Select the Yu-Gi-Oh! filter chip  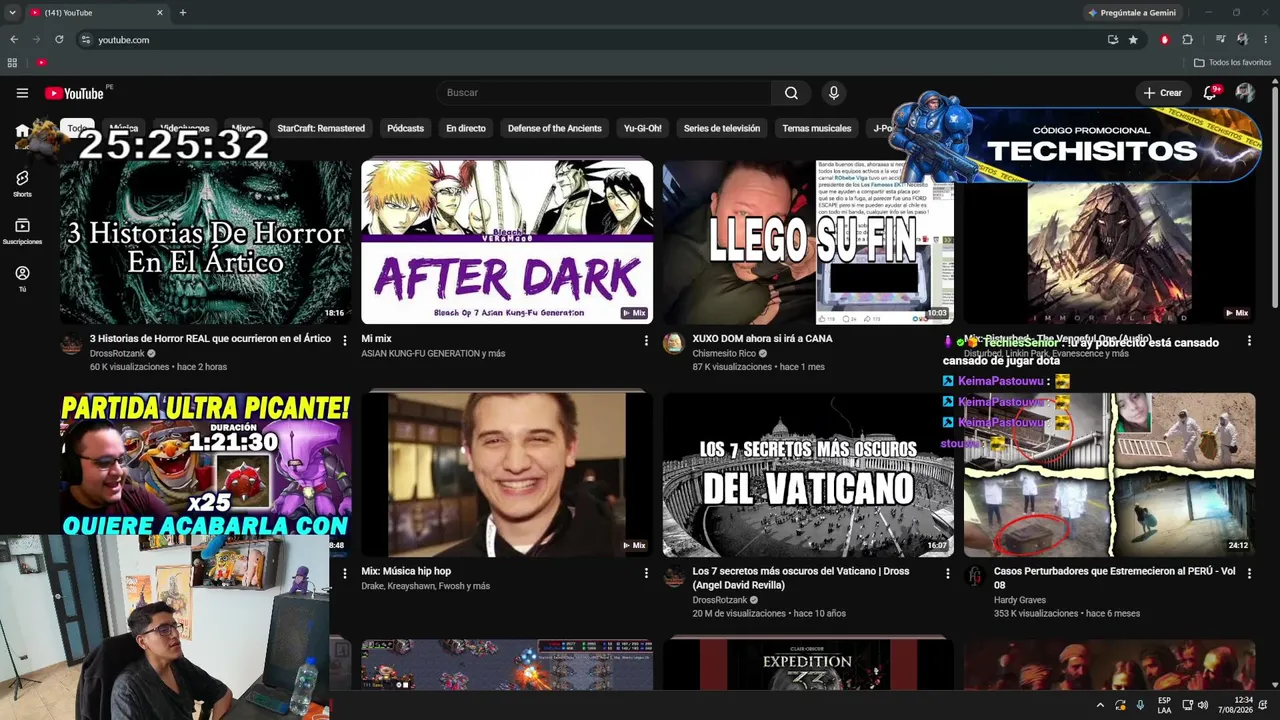click(x=643, y=128)
